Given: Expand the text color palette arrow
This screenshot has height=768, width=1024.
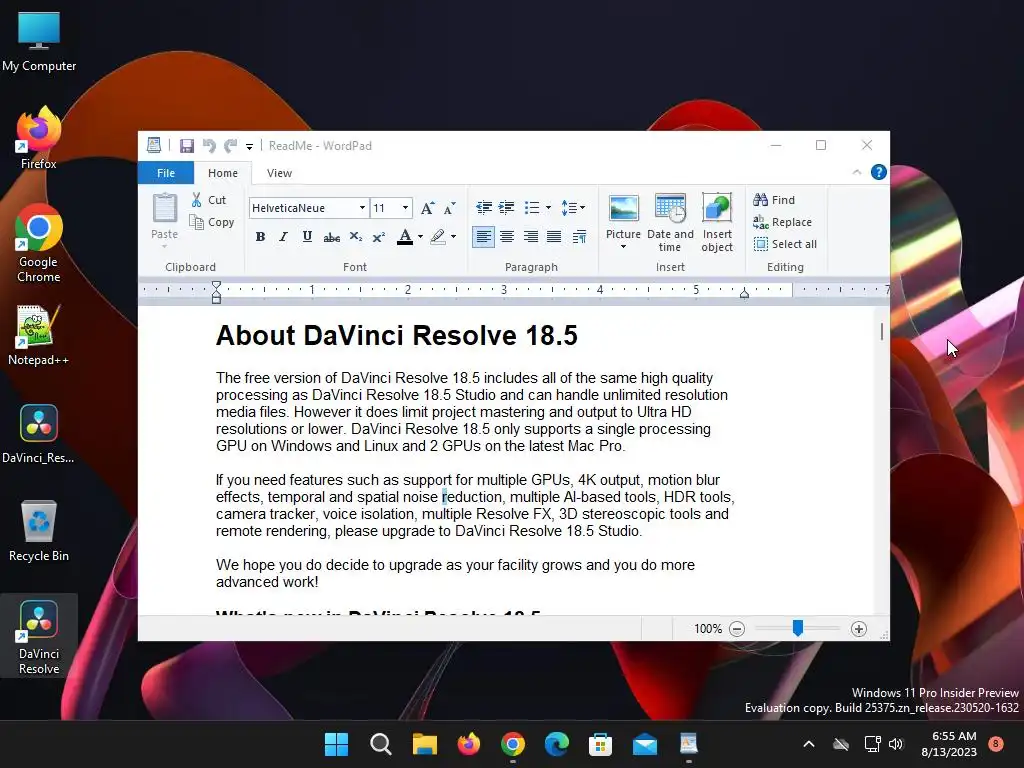Looking at the screenshot, I should tap(420, 236).
